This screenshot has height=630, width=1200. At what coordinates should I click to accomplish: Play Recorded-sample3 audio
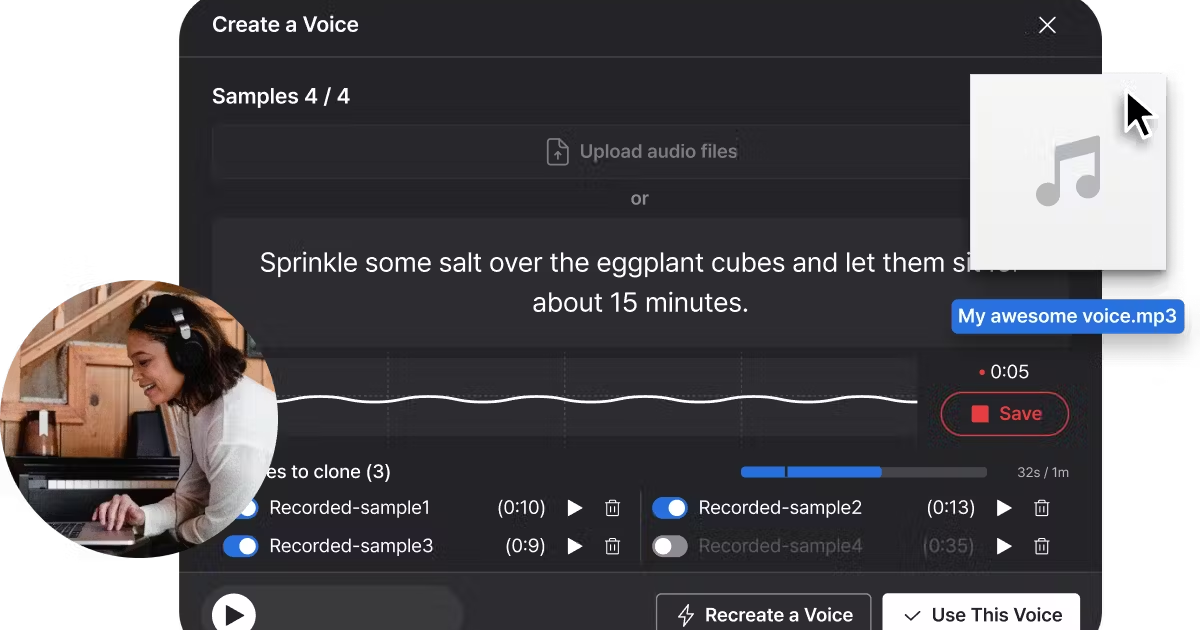click(x=575, y=546)
